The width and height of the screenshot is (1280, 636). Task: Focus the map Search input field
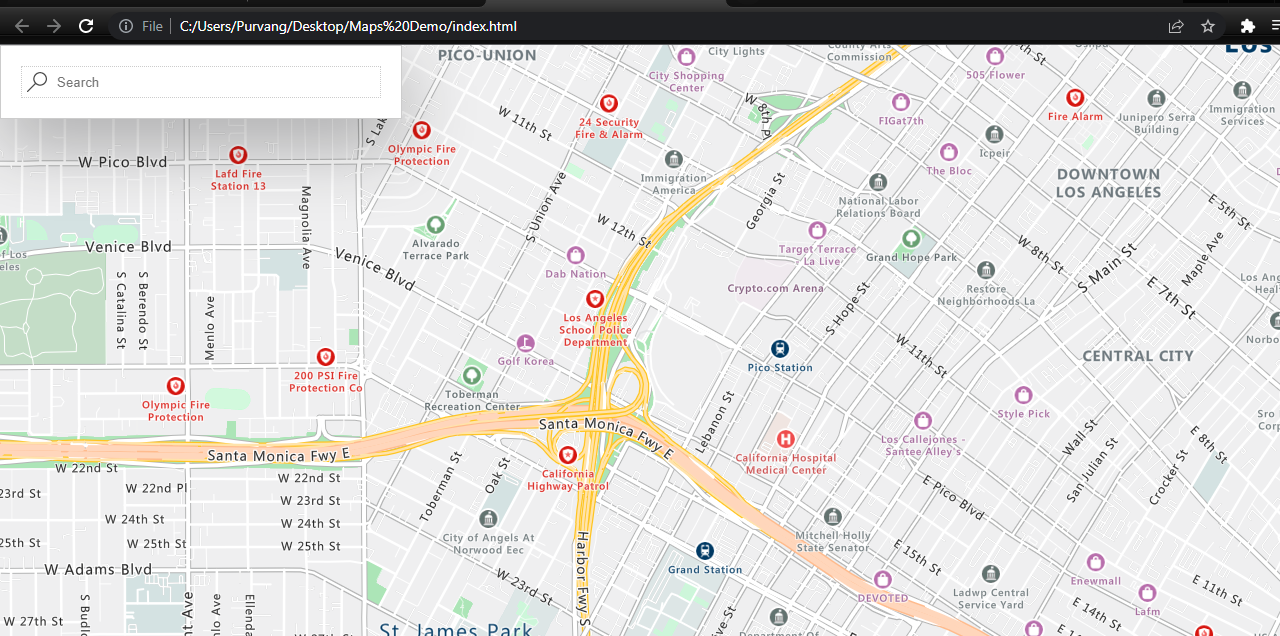[x=201, y=82]
